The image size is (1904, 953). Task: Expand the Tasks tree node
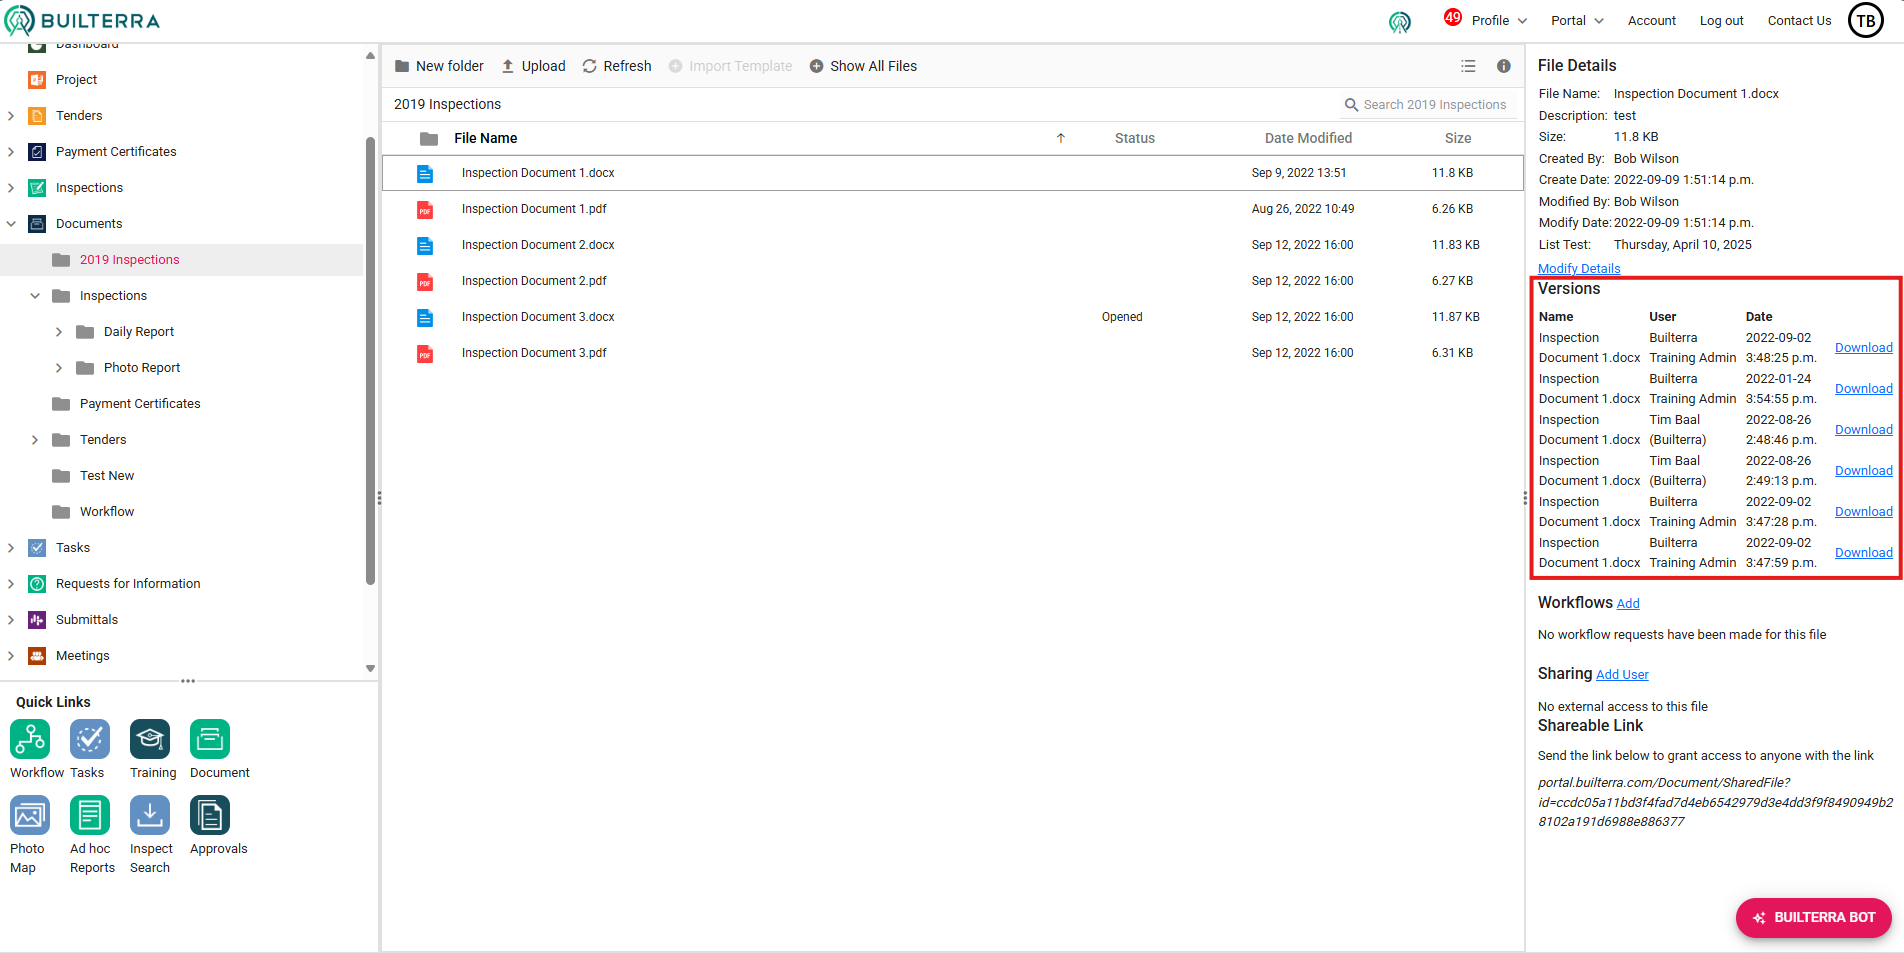[11, 548]
